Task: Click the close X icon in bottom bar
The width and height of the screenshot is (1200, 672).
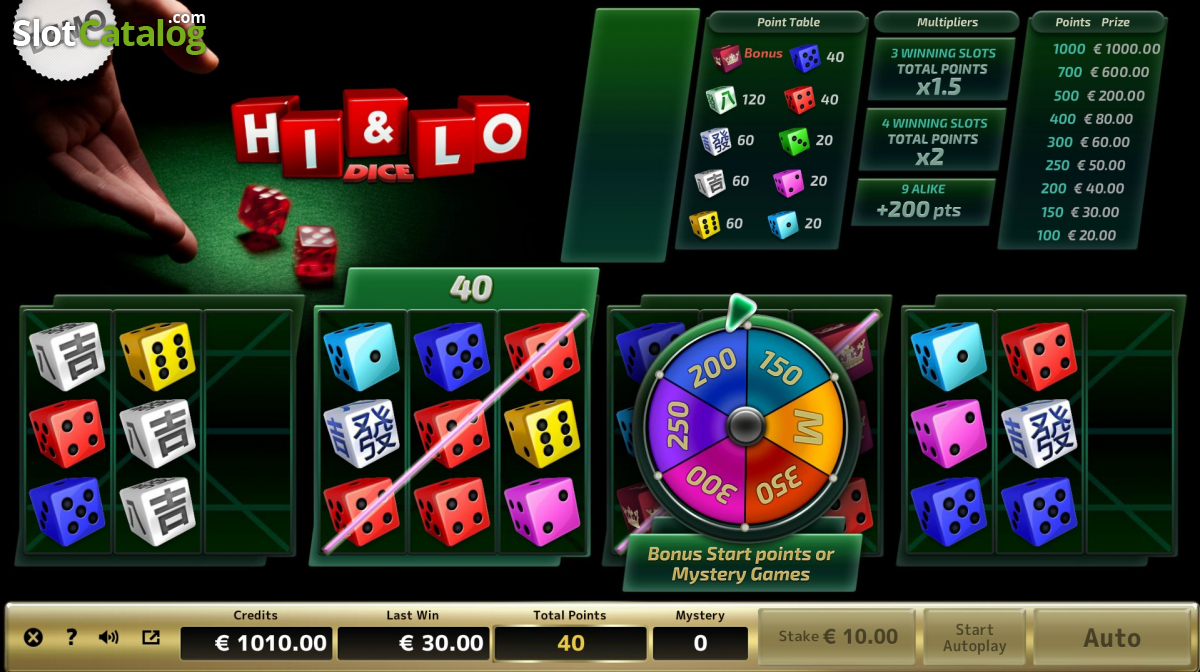Action: pyautogui.click(x=33, y=637)
